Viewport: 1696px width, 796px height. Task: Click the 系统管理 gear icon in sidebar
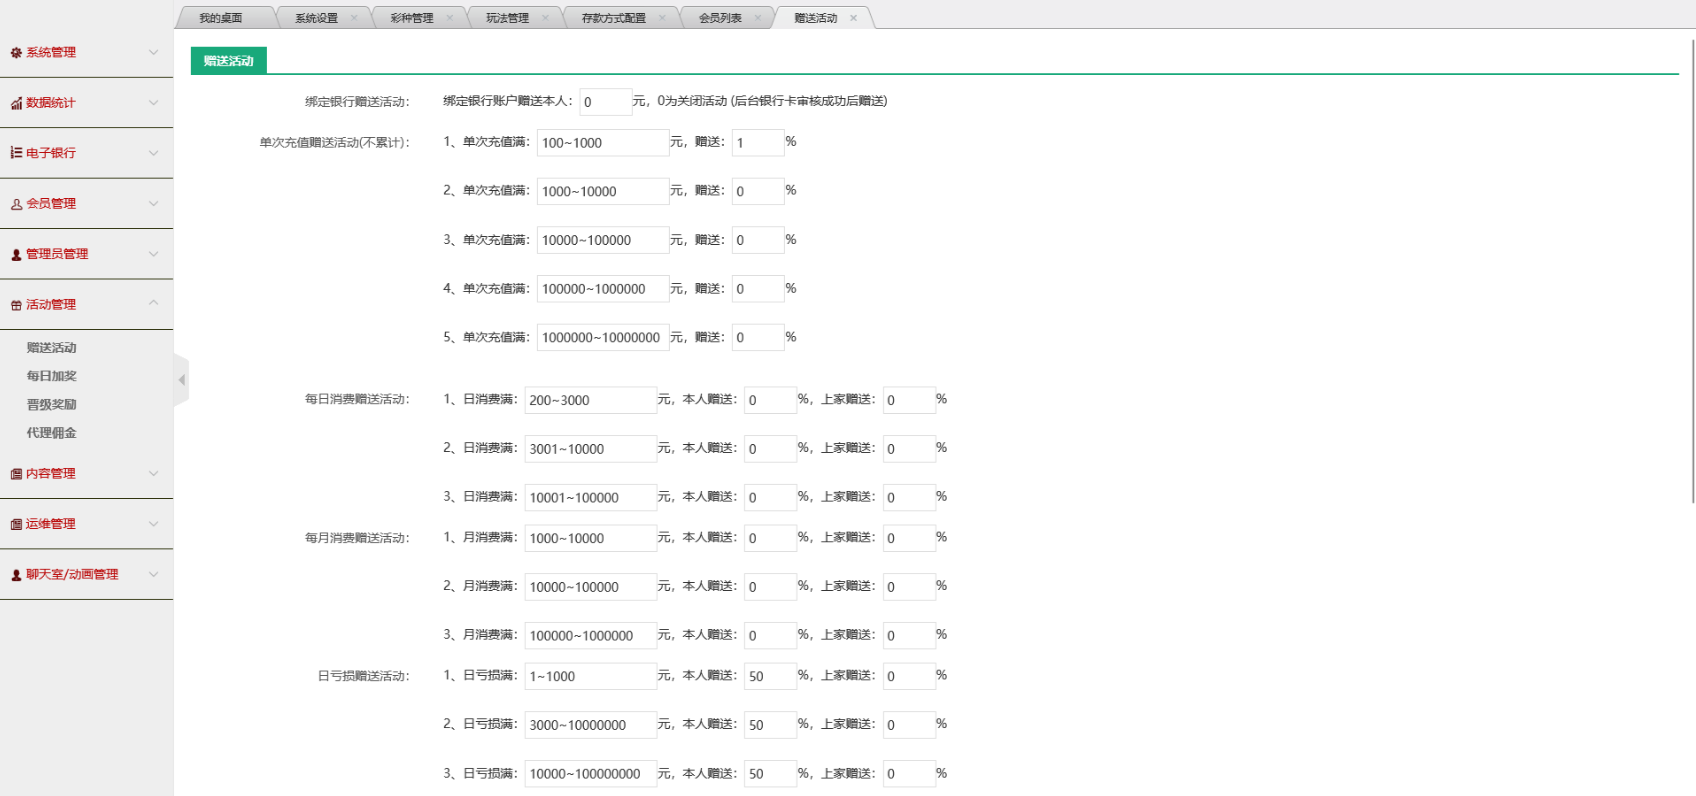(16, 53)
